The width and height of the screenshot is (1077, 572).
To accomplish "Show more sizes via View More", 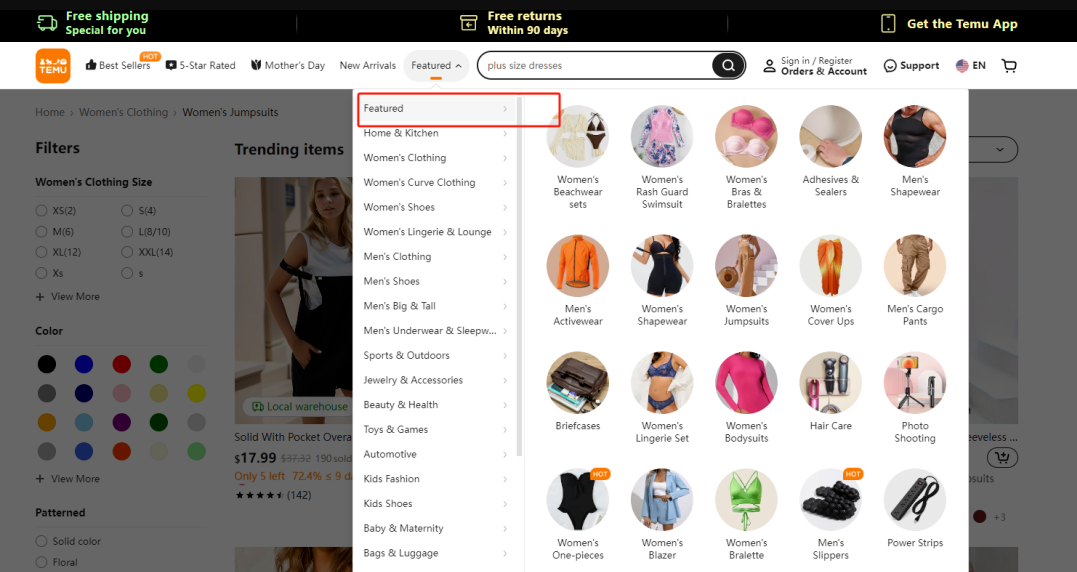I will pos(68,297).
